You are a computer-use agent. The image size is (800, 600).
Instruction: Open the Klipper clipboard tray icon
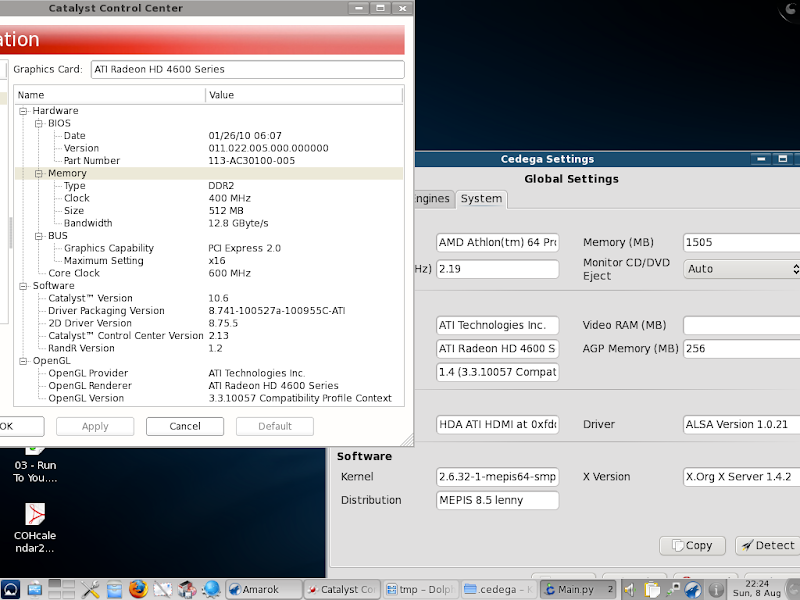[650, 589]
